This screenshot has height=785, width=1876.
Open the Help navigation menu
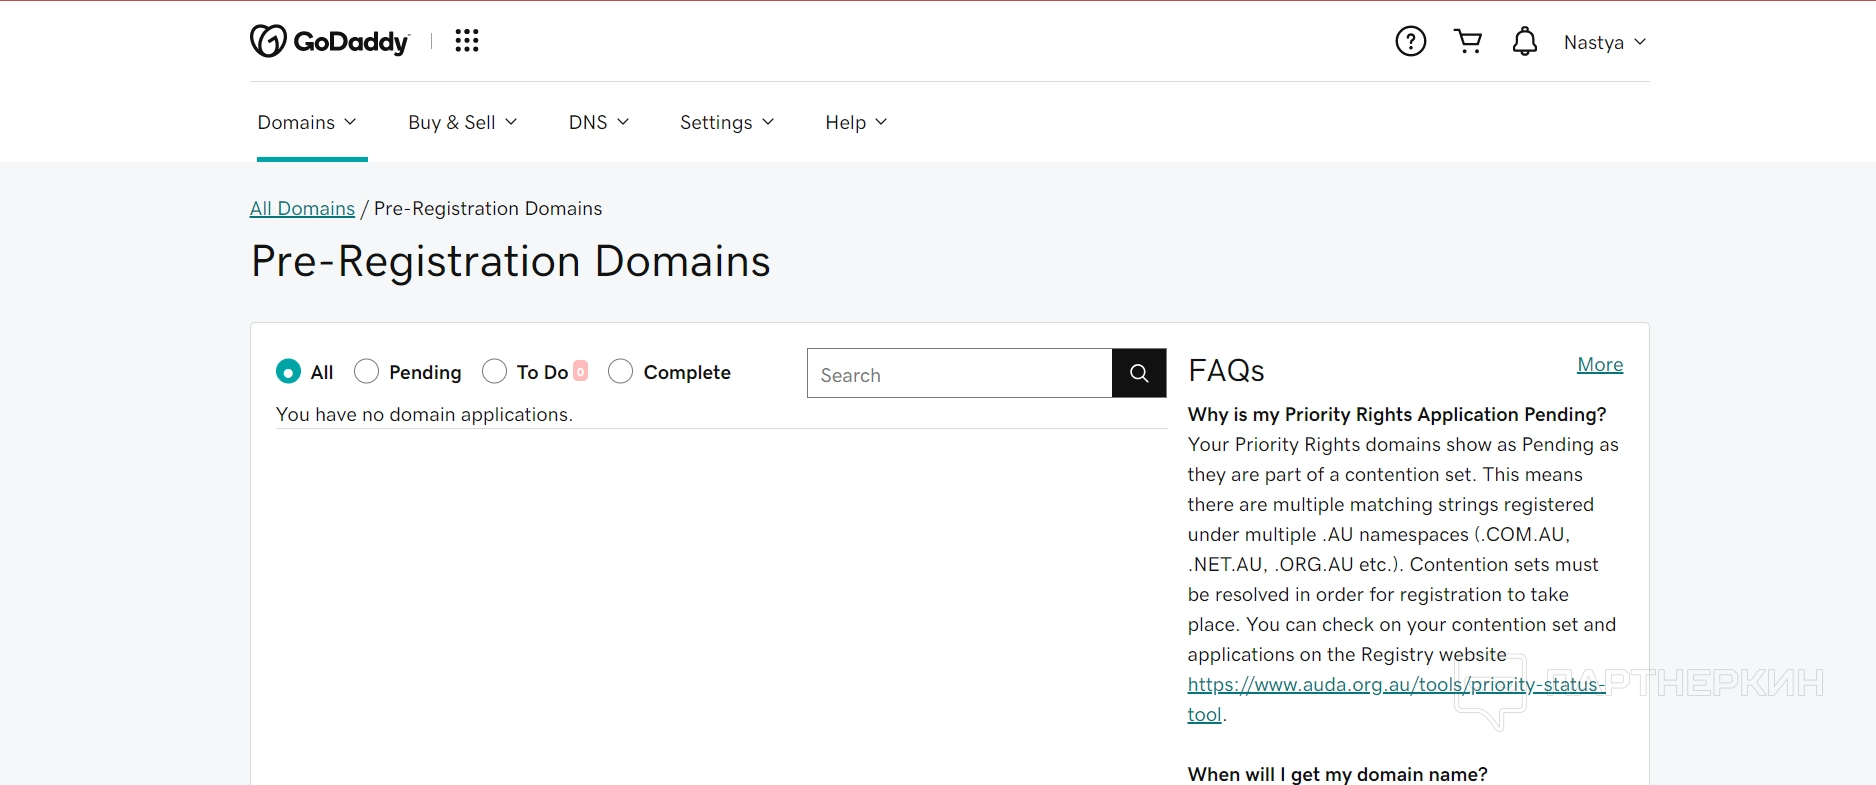[x=855, y=122]
